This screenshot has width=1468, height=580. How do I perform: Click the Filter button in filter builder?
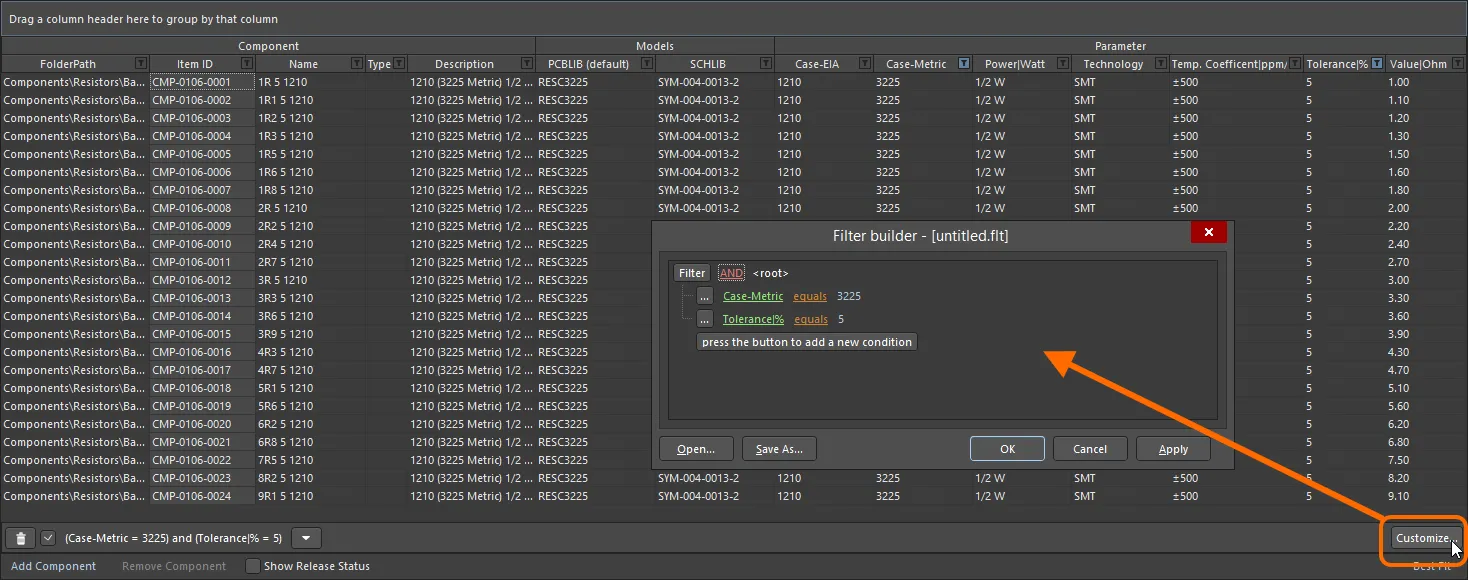pos(691,273)
